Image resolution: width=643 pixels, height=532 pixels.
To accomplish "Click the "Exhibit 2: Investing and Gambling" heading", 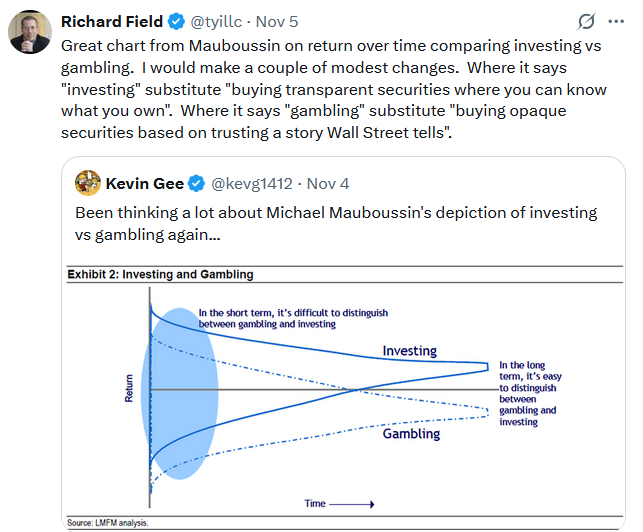I will [160, 274].
